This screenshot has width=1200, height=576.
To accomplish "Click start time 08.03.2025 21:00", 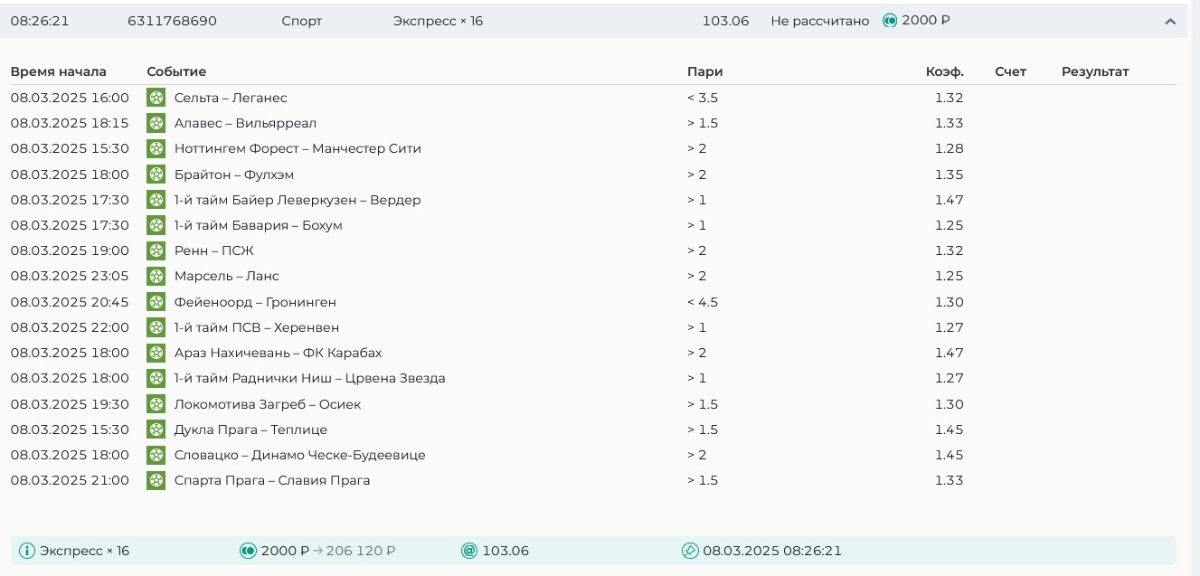I will coord(70,480).
